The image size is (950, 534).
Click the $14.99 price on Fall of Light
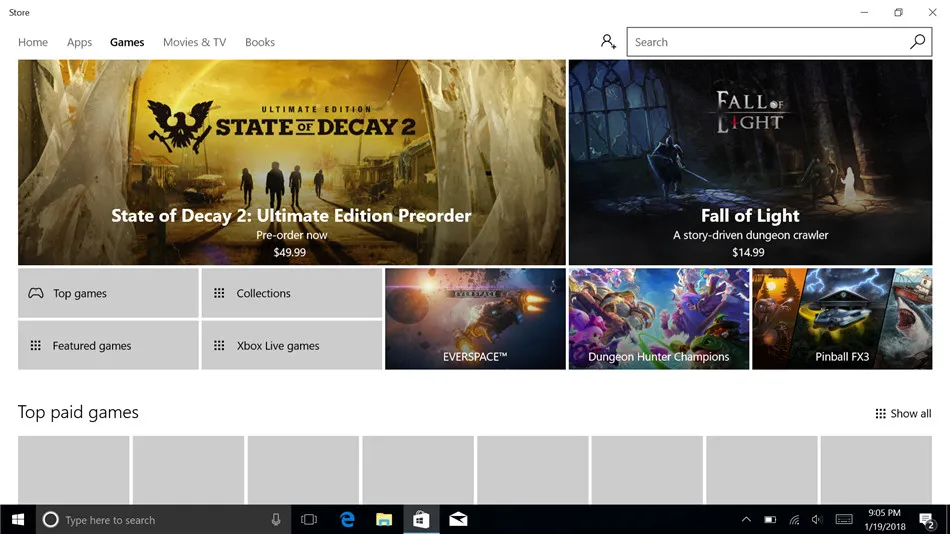point(748,252)
